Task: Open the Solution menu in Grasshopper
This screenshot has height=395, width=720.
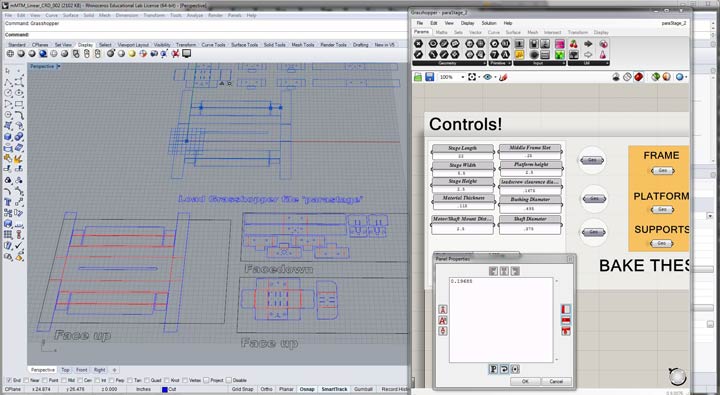Action: [489, 23]
